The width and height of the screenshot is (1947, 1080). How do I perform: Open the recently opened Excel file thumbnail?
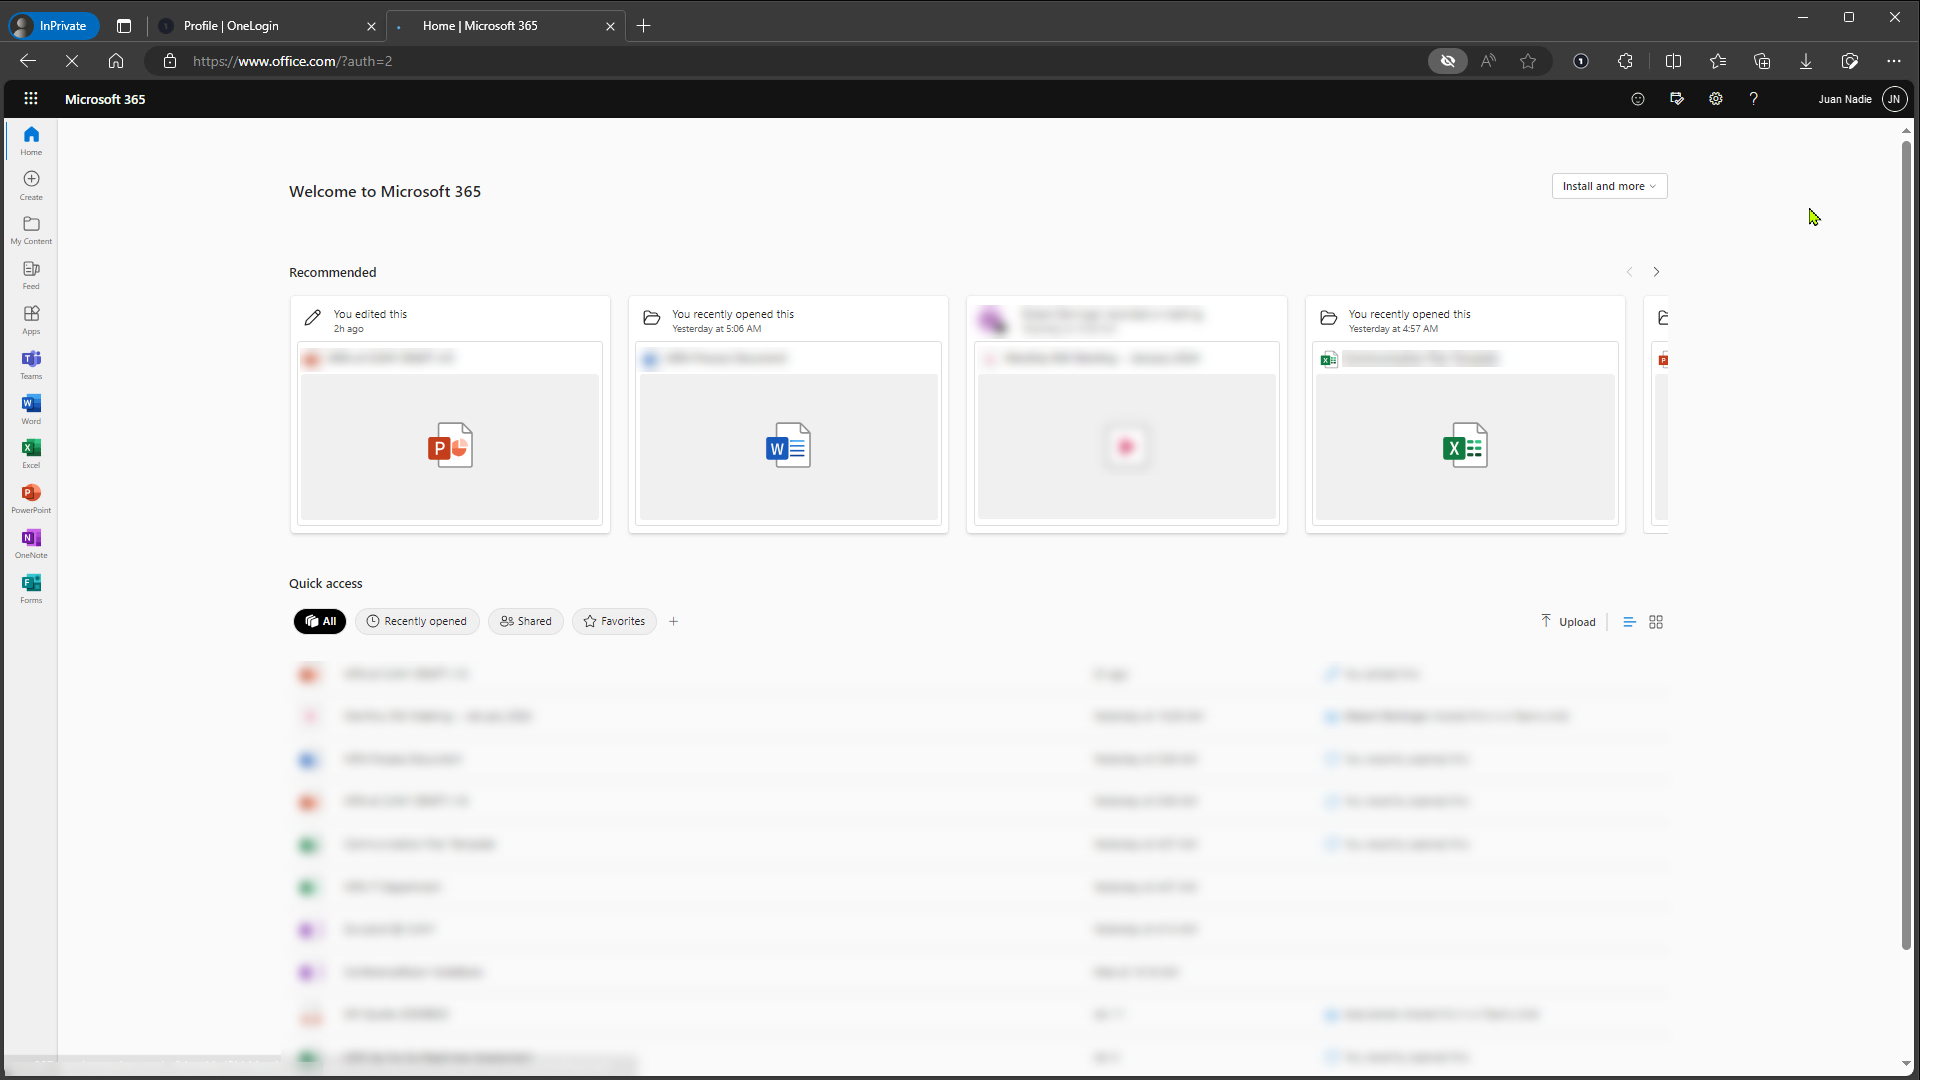(x=1464, y=446)
